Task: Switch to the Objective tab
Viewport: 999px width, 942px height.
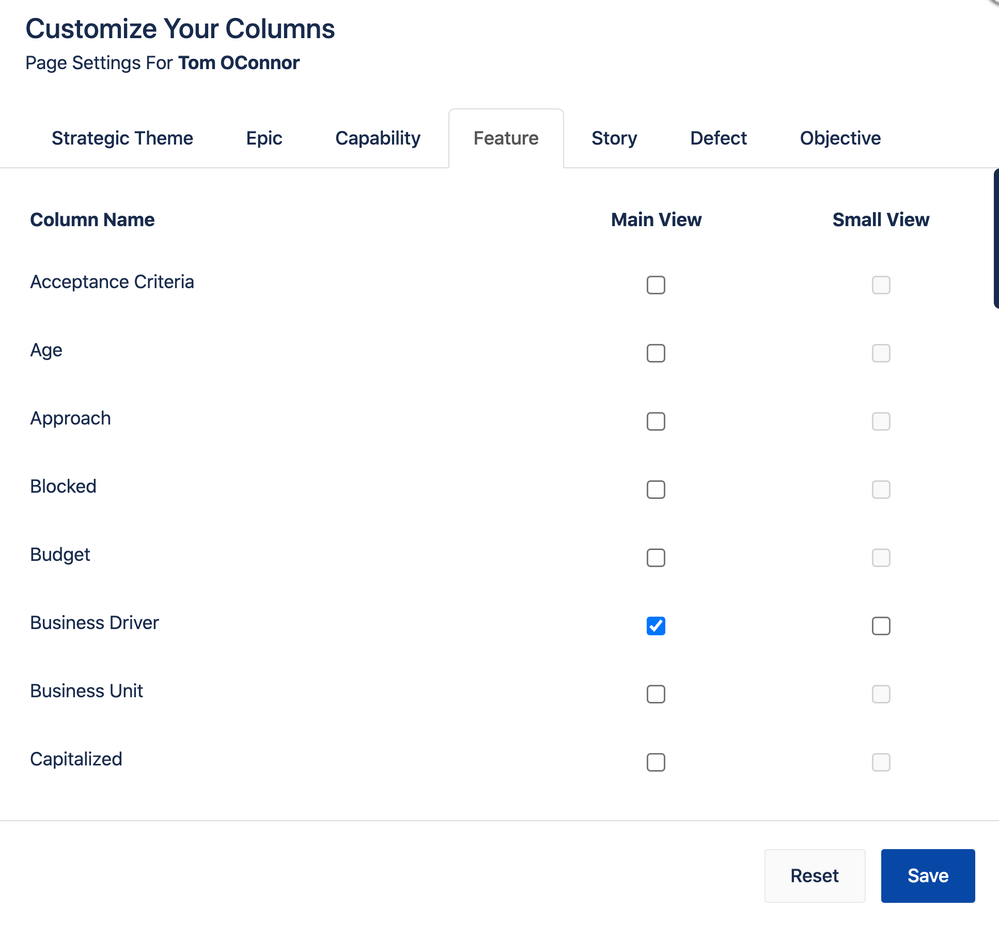Action: 840,138
